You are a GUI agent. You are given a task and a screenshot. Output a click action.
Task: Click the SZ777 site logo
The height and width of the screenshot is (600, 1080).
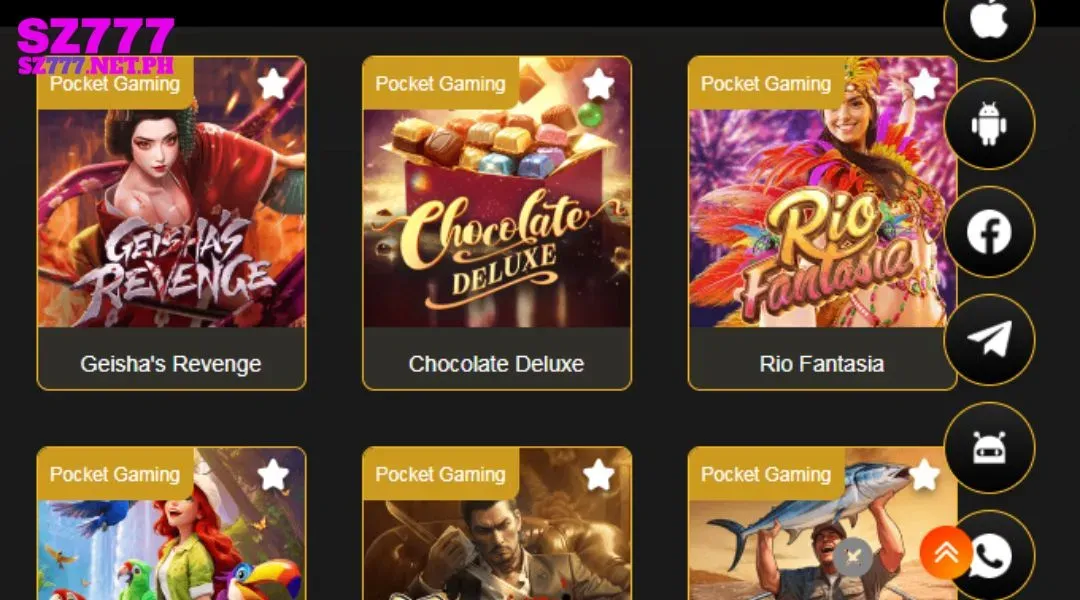click(x=95, y=45)
